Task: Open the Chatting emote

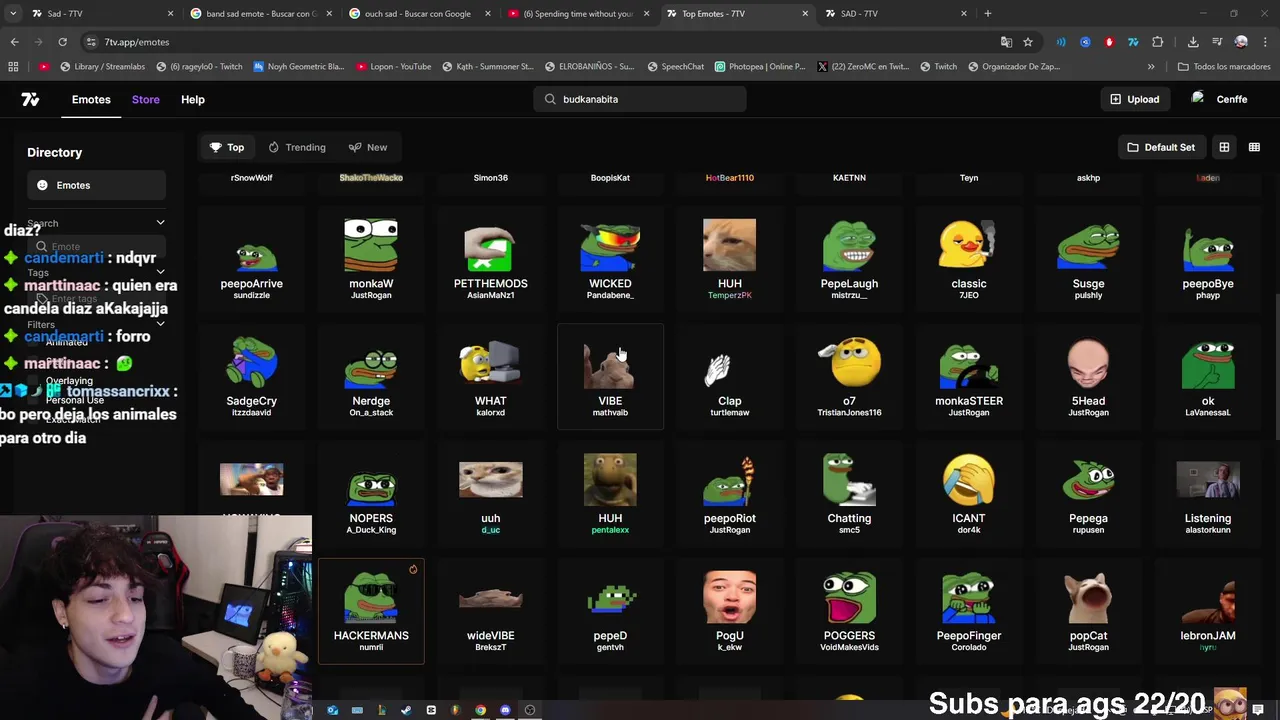Action: [849, 495]
